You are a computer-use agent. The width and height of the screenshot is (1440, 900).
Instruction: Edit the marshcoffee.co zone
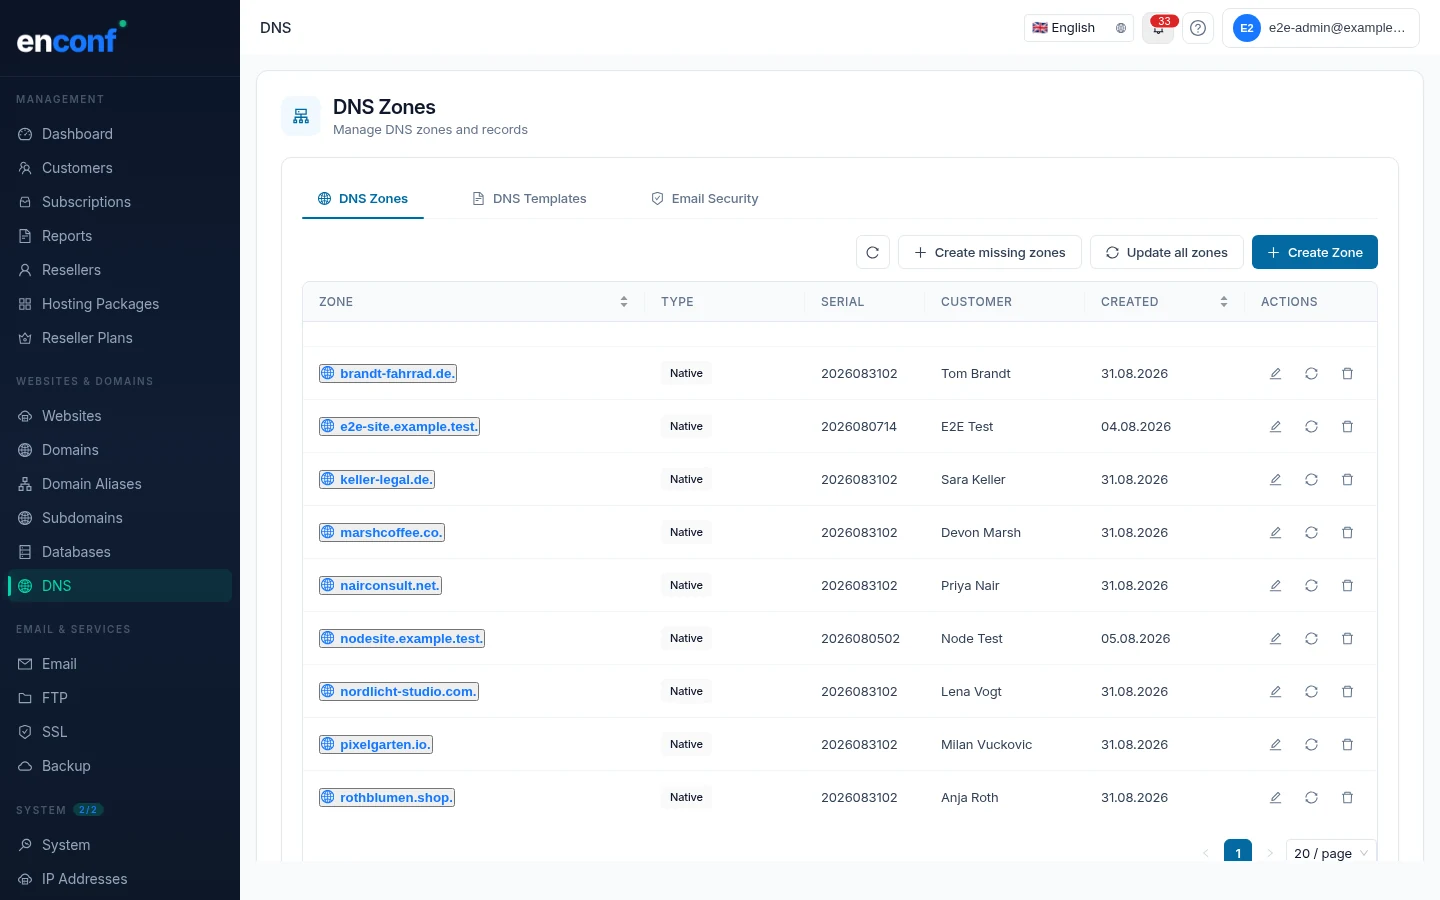[1275, 532]
